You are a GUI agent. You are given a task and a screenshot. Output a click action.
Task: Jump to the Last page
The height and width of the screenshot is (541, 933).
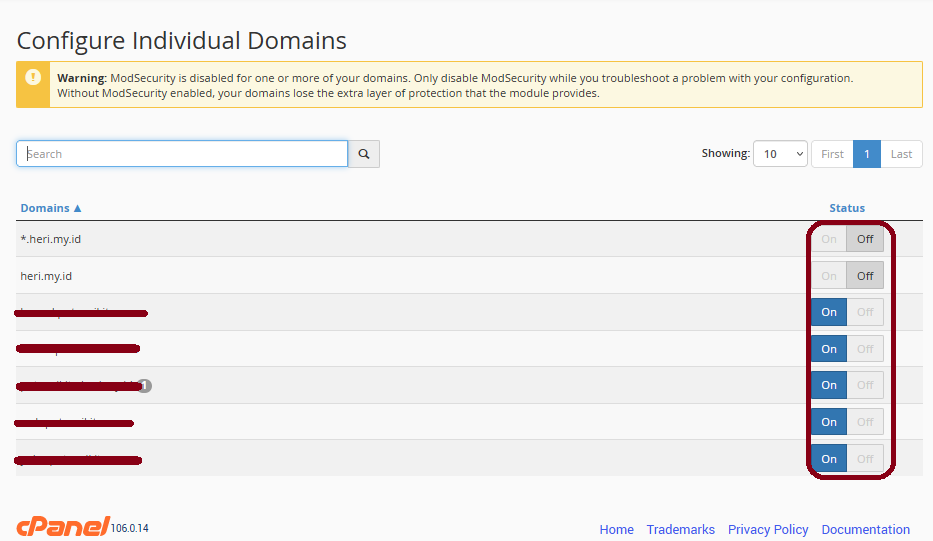coord(901,154)
